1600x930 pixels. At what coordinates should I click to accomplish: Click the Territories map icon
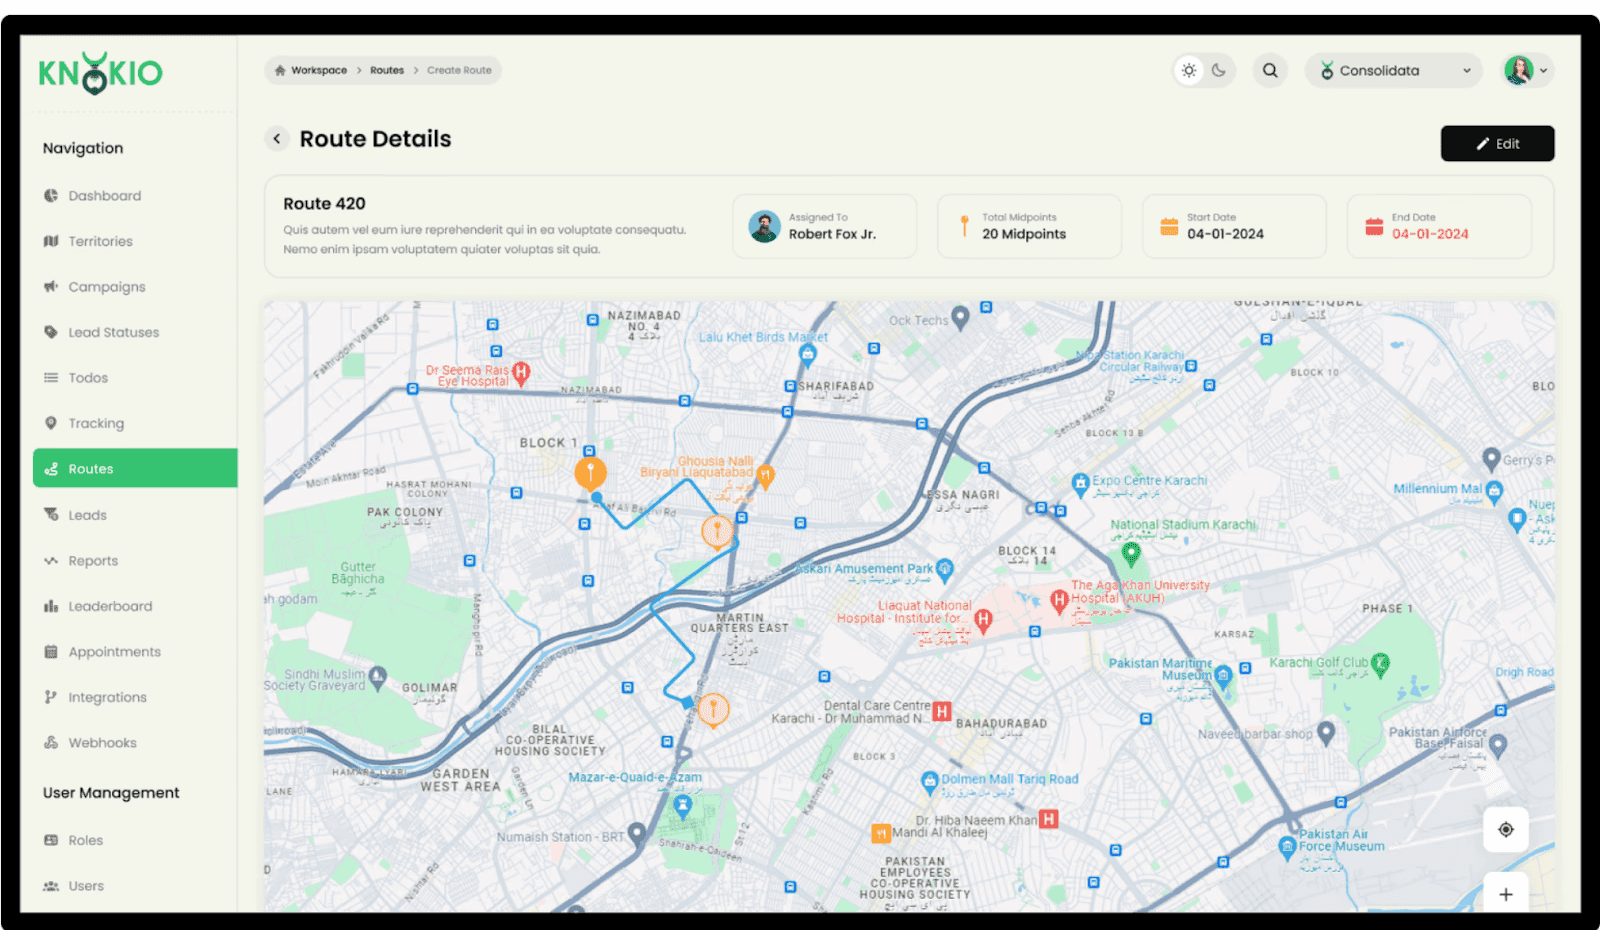tap(51, 241)
